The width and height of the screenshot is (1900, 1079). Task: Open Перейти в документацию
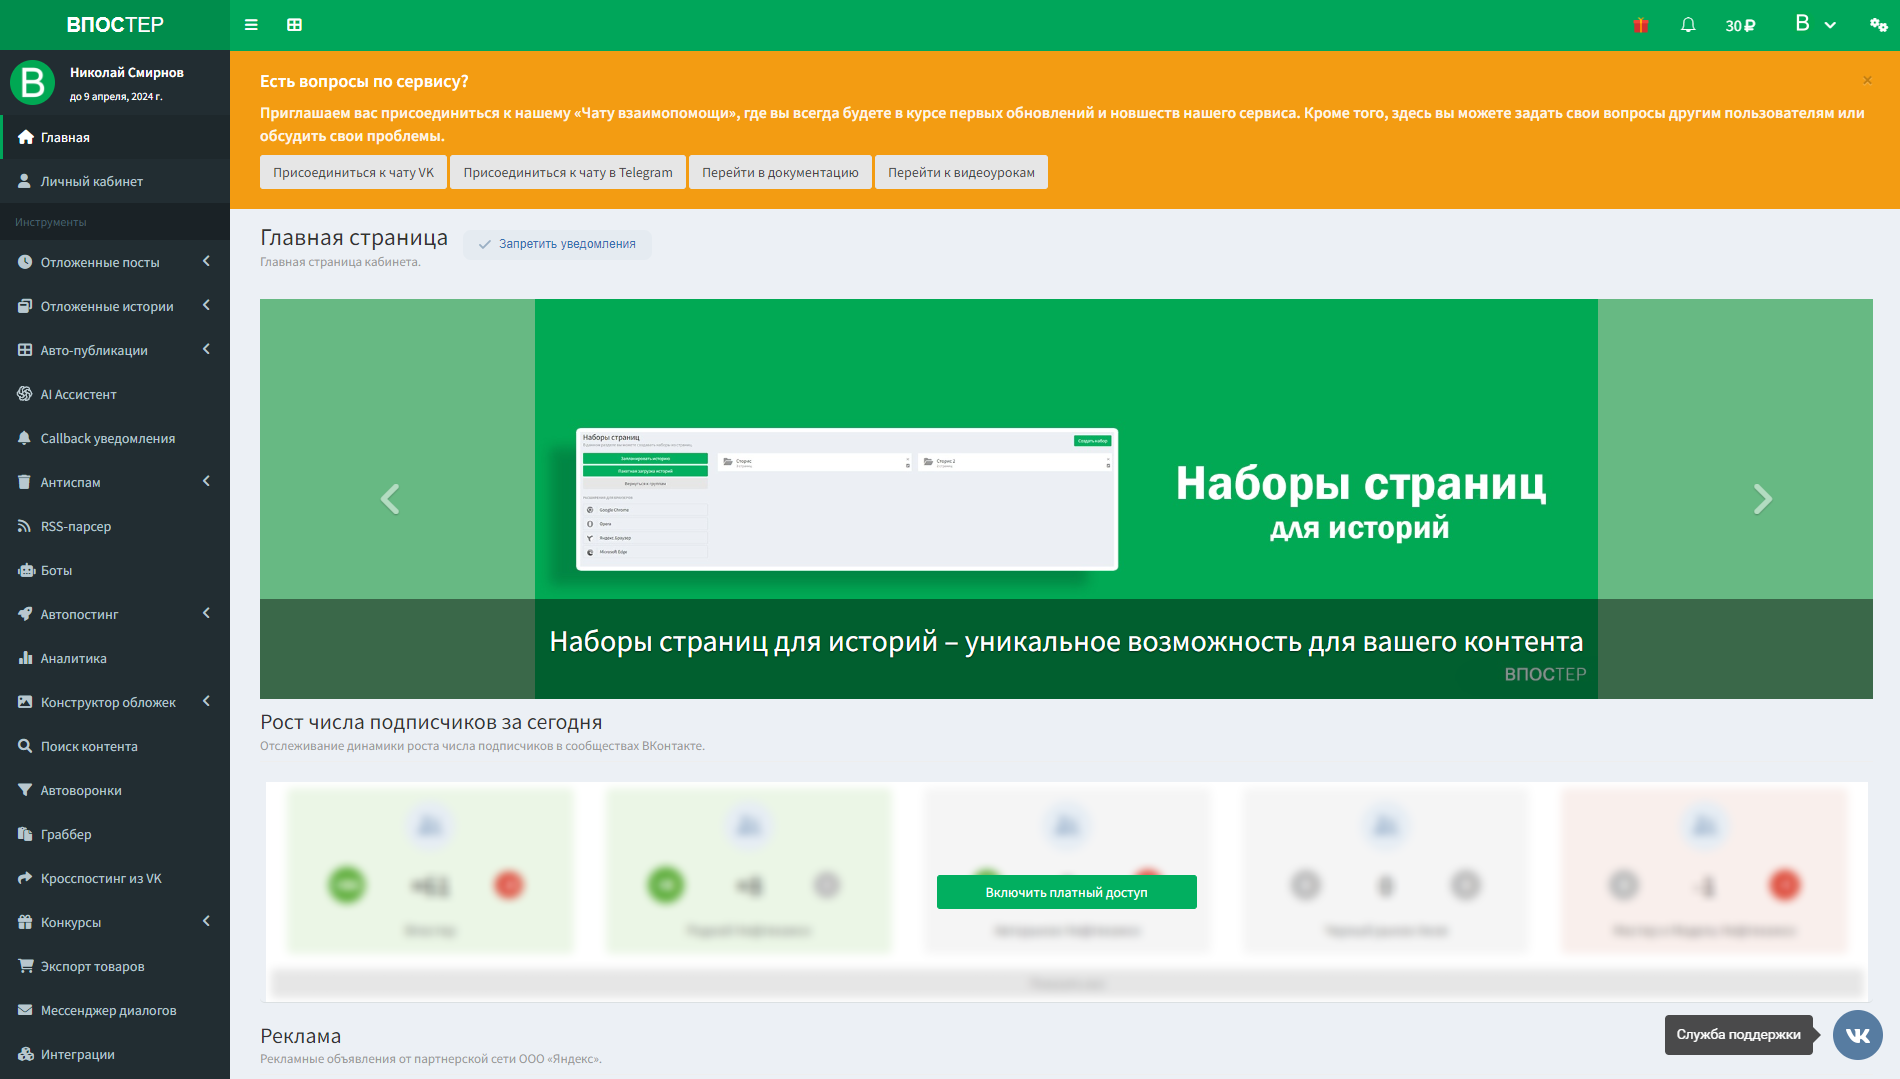[779, 172]
